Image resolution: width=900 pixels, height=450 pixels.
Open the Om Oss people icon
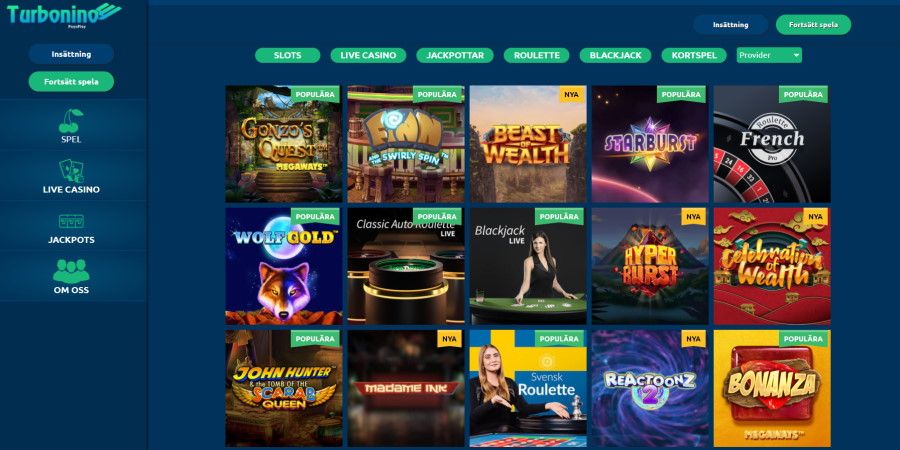71,271
